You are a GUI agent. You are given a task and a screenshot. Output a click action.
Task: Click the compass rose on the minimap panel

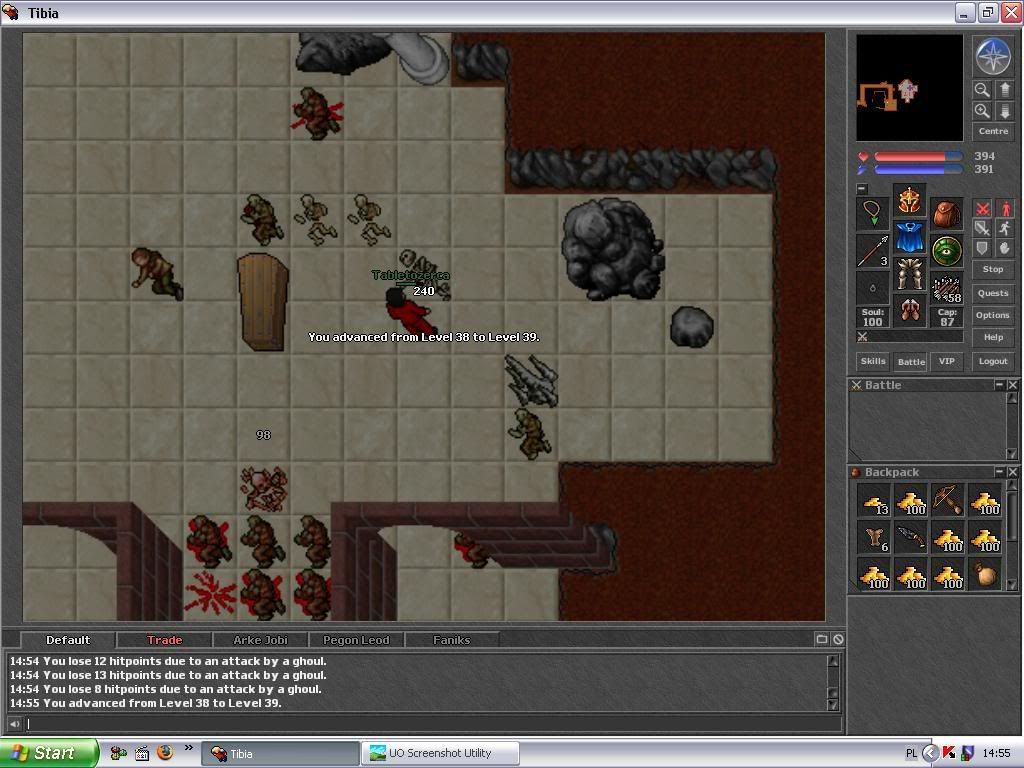pos(993,56)
